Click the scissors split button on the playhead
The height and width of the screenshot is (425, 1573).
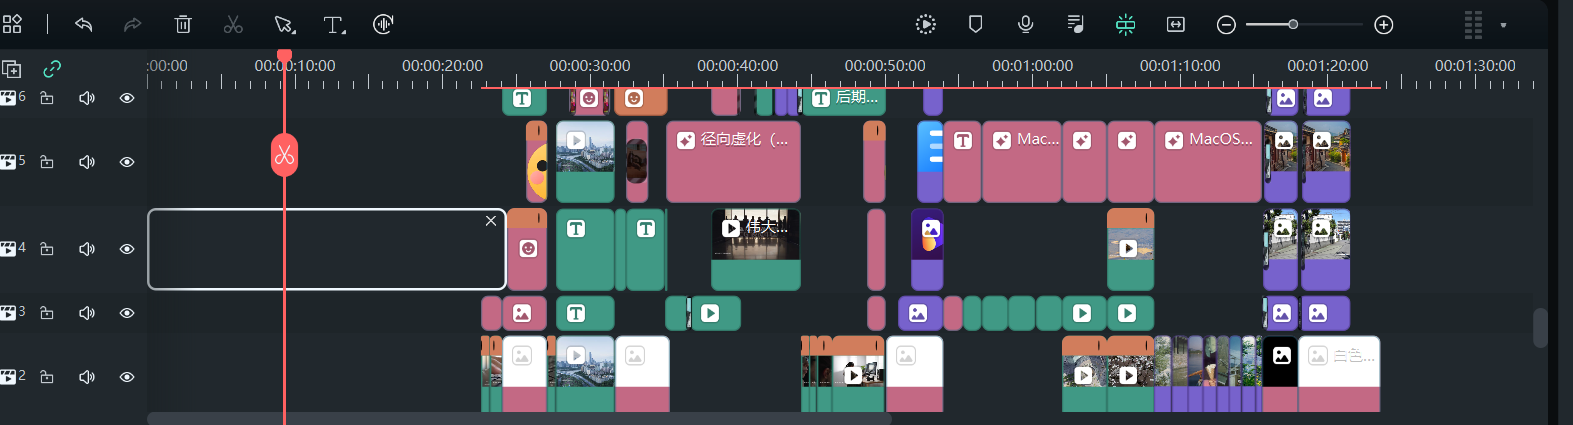284,155
